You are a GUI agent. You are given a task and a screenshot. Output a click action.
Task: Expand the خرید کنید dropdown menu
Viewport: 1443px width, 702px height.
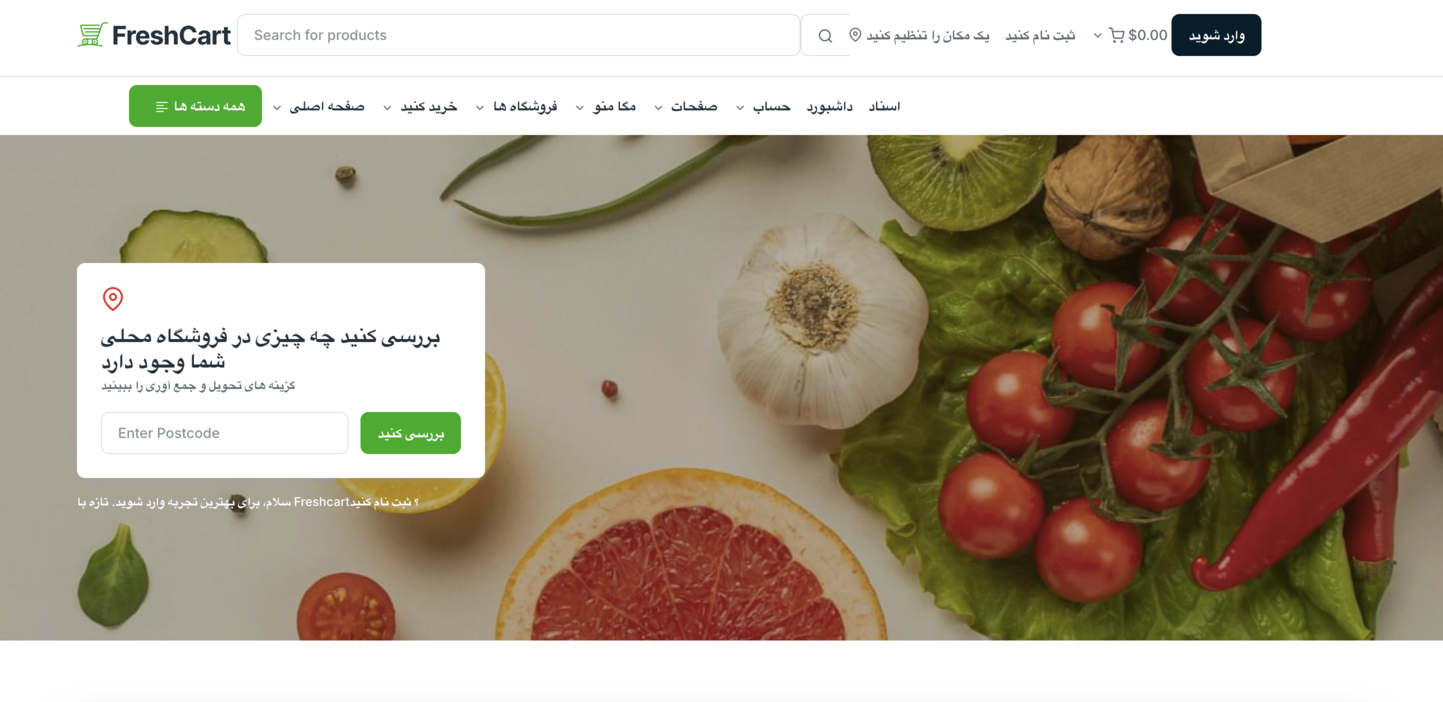[420, 106]
